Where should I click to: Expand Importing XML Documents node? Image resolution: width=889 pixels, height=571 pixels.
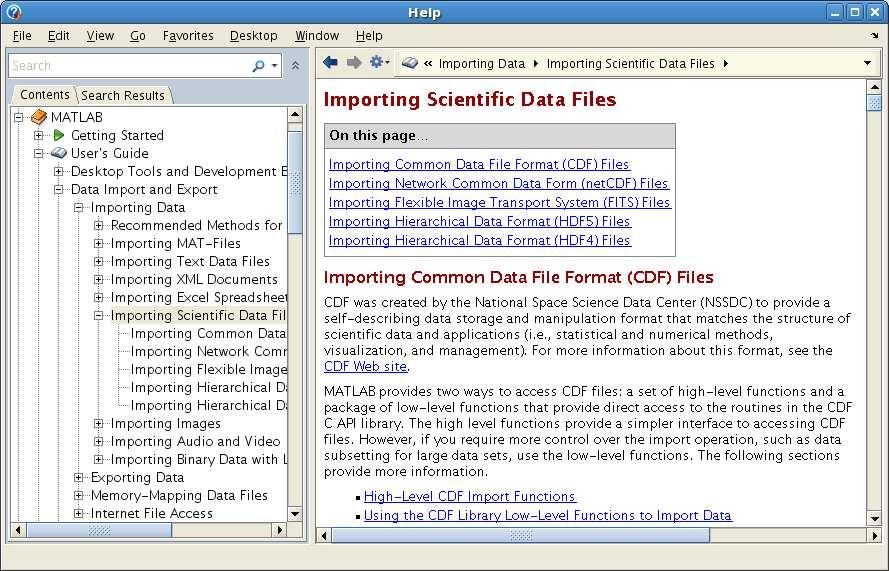pos(99,280)
